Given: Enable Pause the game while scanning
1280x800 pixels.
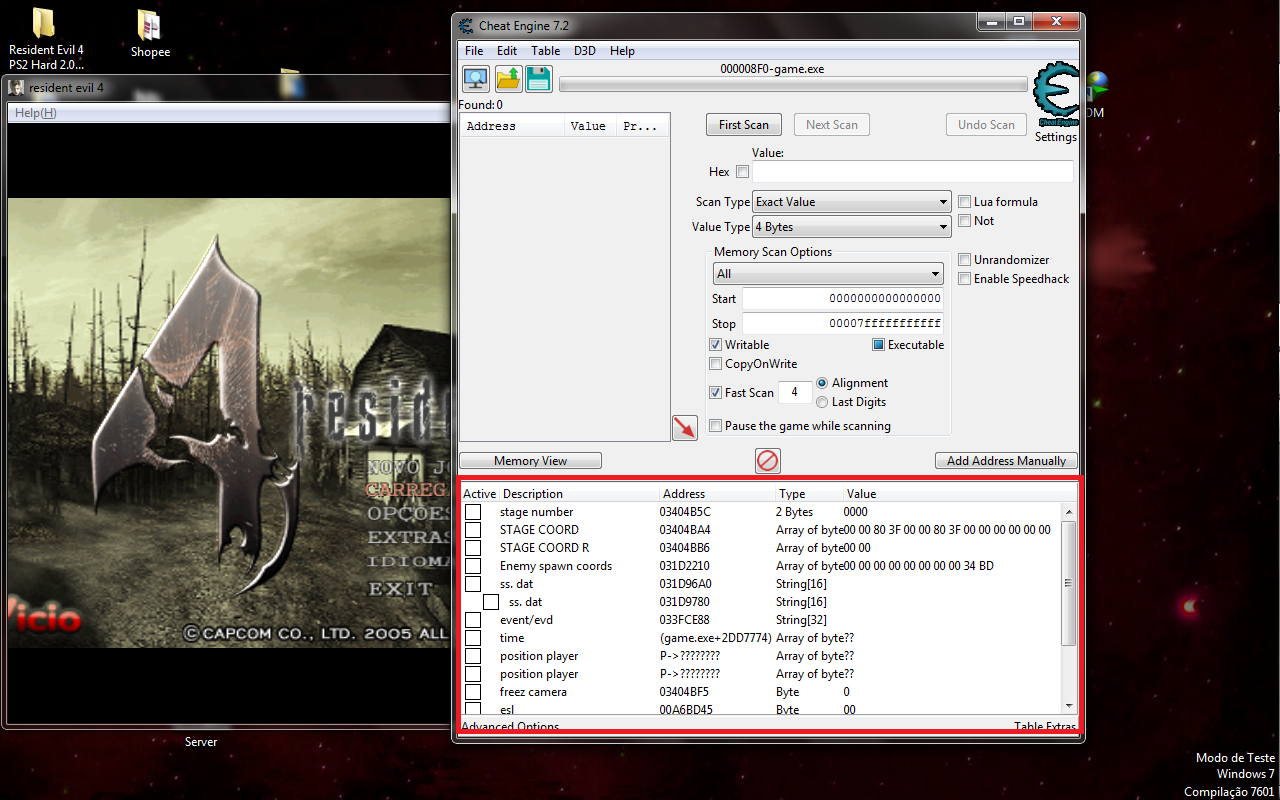Looking at the screenshot, I should 715,426.
